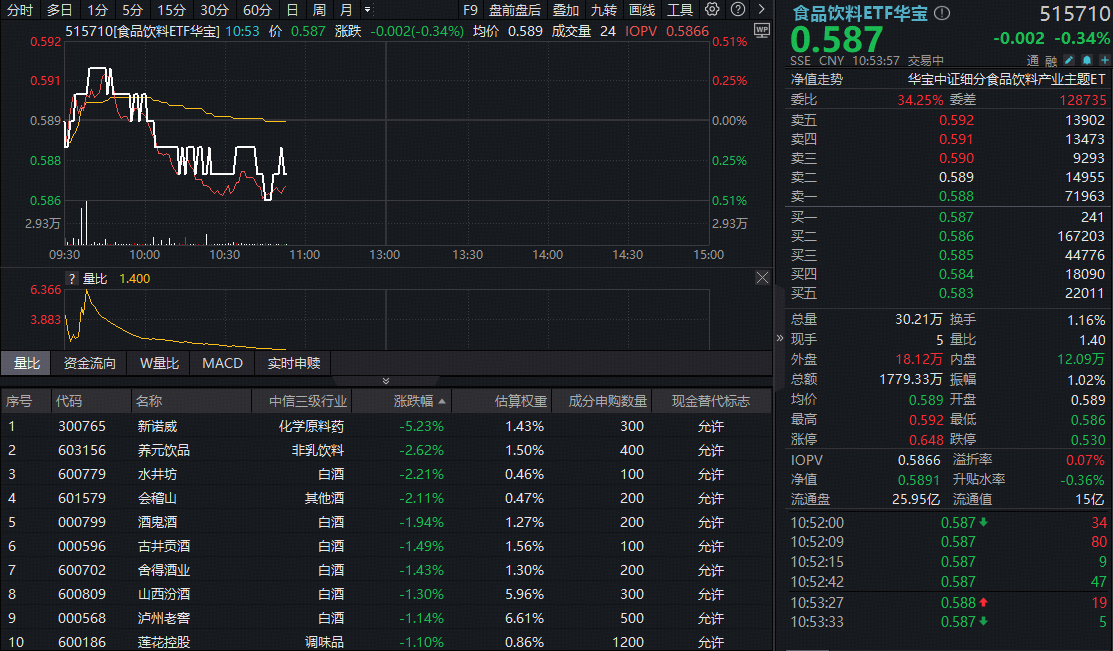1113x651 pixels.
Task: Add stock to watchlist with plus icon
Action: coord(1103,61)
